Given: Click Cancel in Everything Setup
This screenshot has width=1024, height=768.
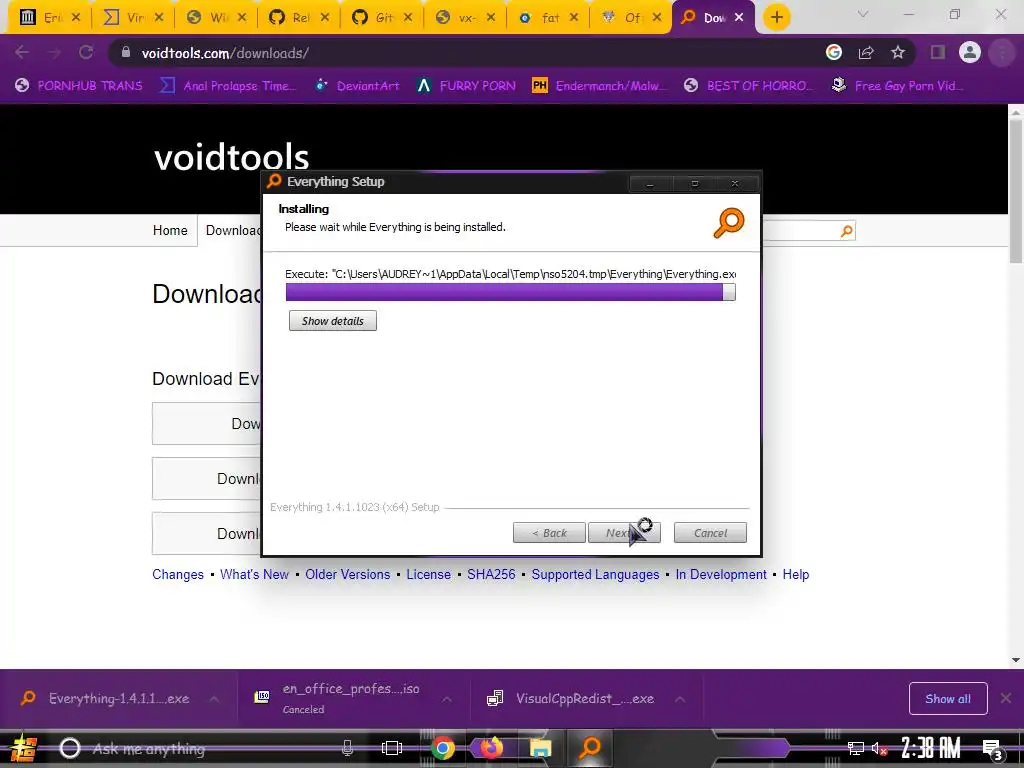Looking at the screenshot, I should [x=710, y=533].
